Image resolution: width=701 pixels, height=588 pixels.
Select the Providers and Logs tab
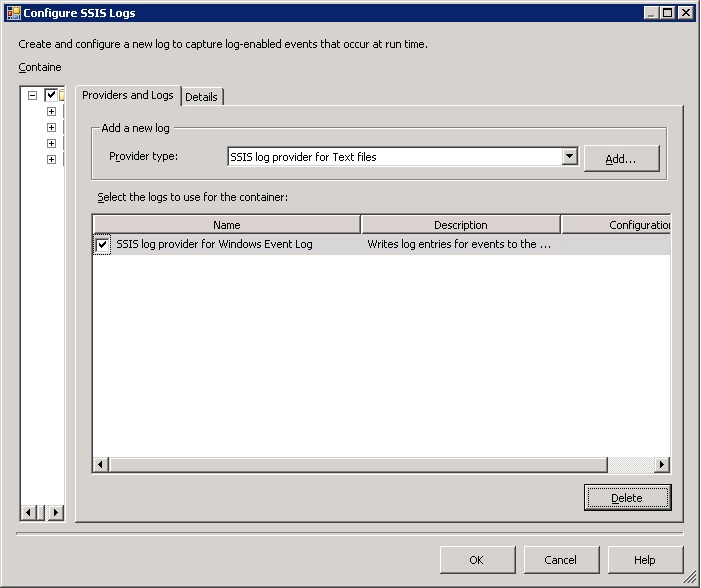pyautogui.click(x=128, y=95)
